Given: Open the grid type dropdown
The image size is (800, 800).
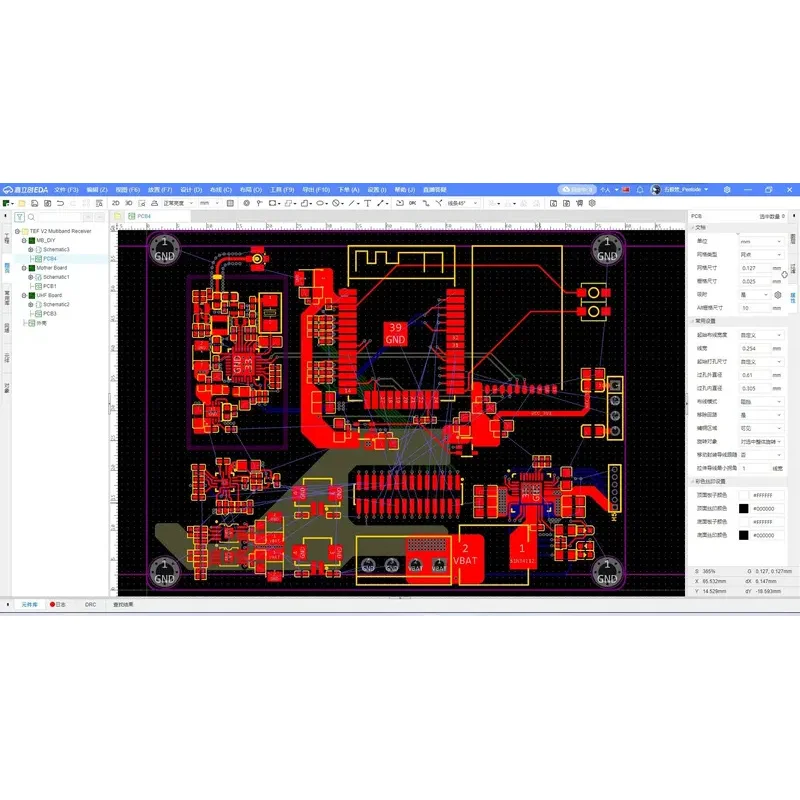Looking at the screenshot, I should pyautogui.click(x=761, y=255).
